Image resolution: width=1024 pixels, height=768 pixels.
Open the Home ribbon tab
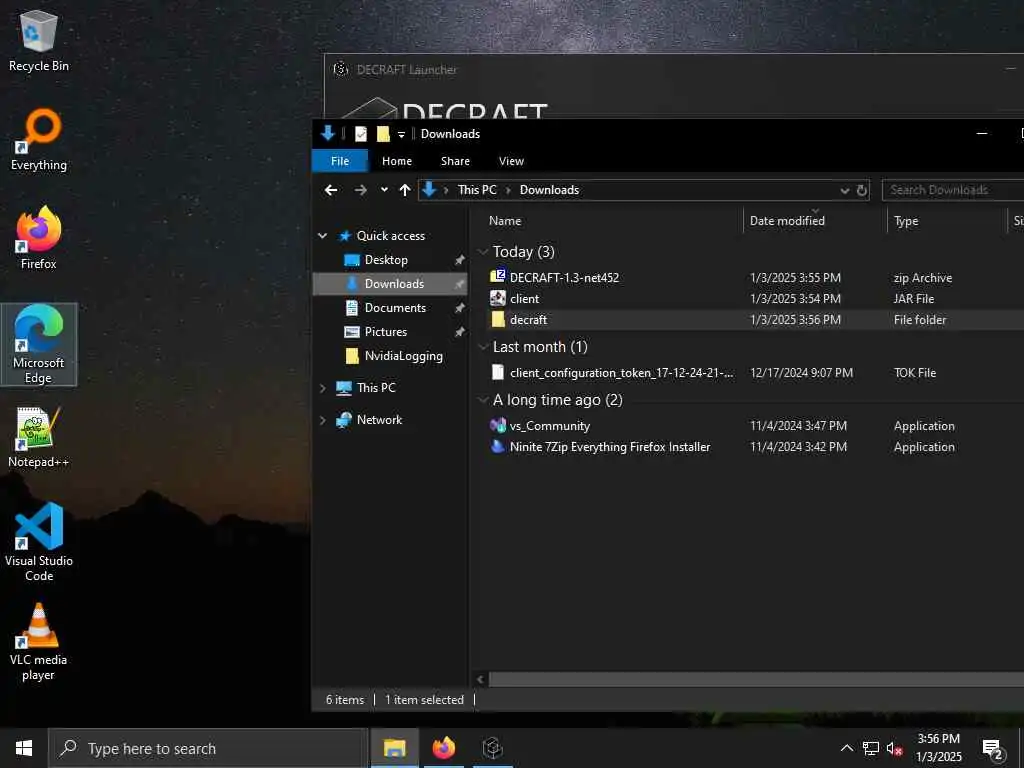pos(397,161)
